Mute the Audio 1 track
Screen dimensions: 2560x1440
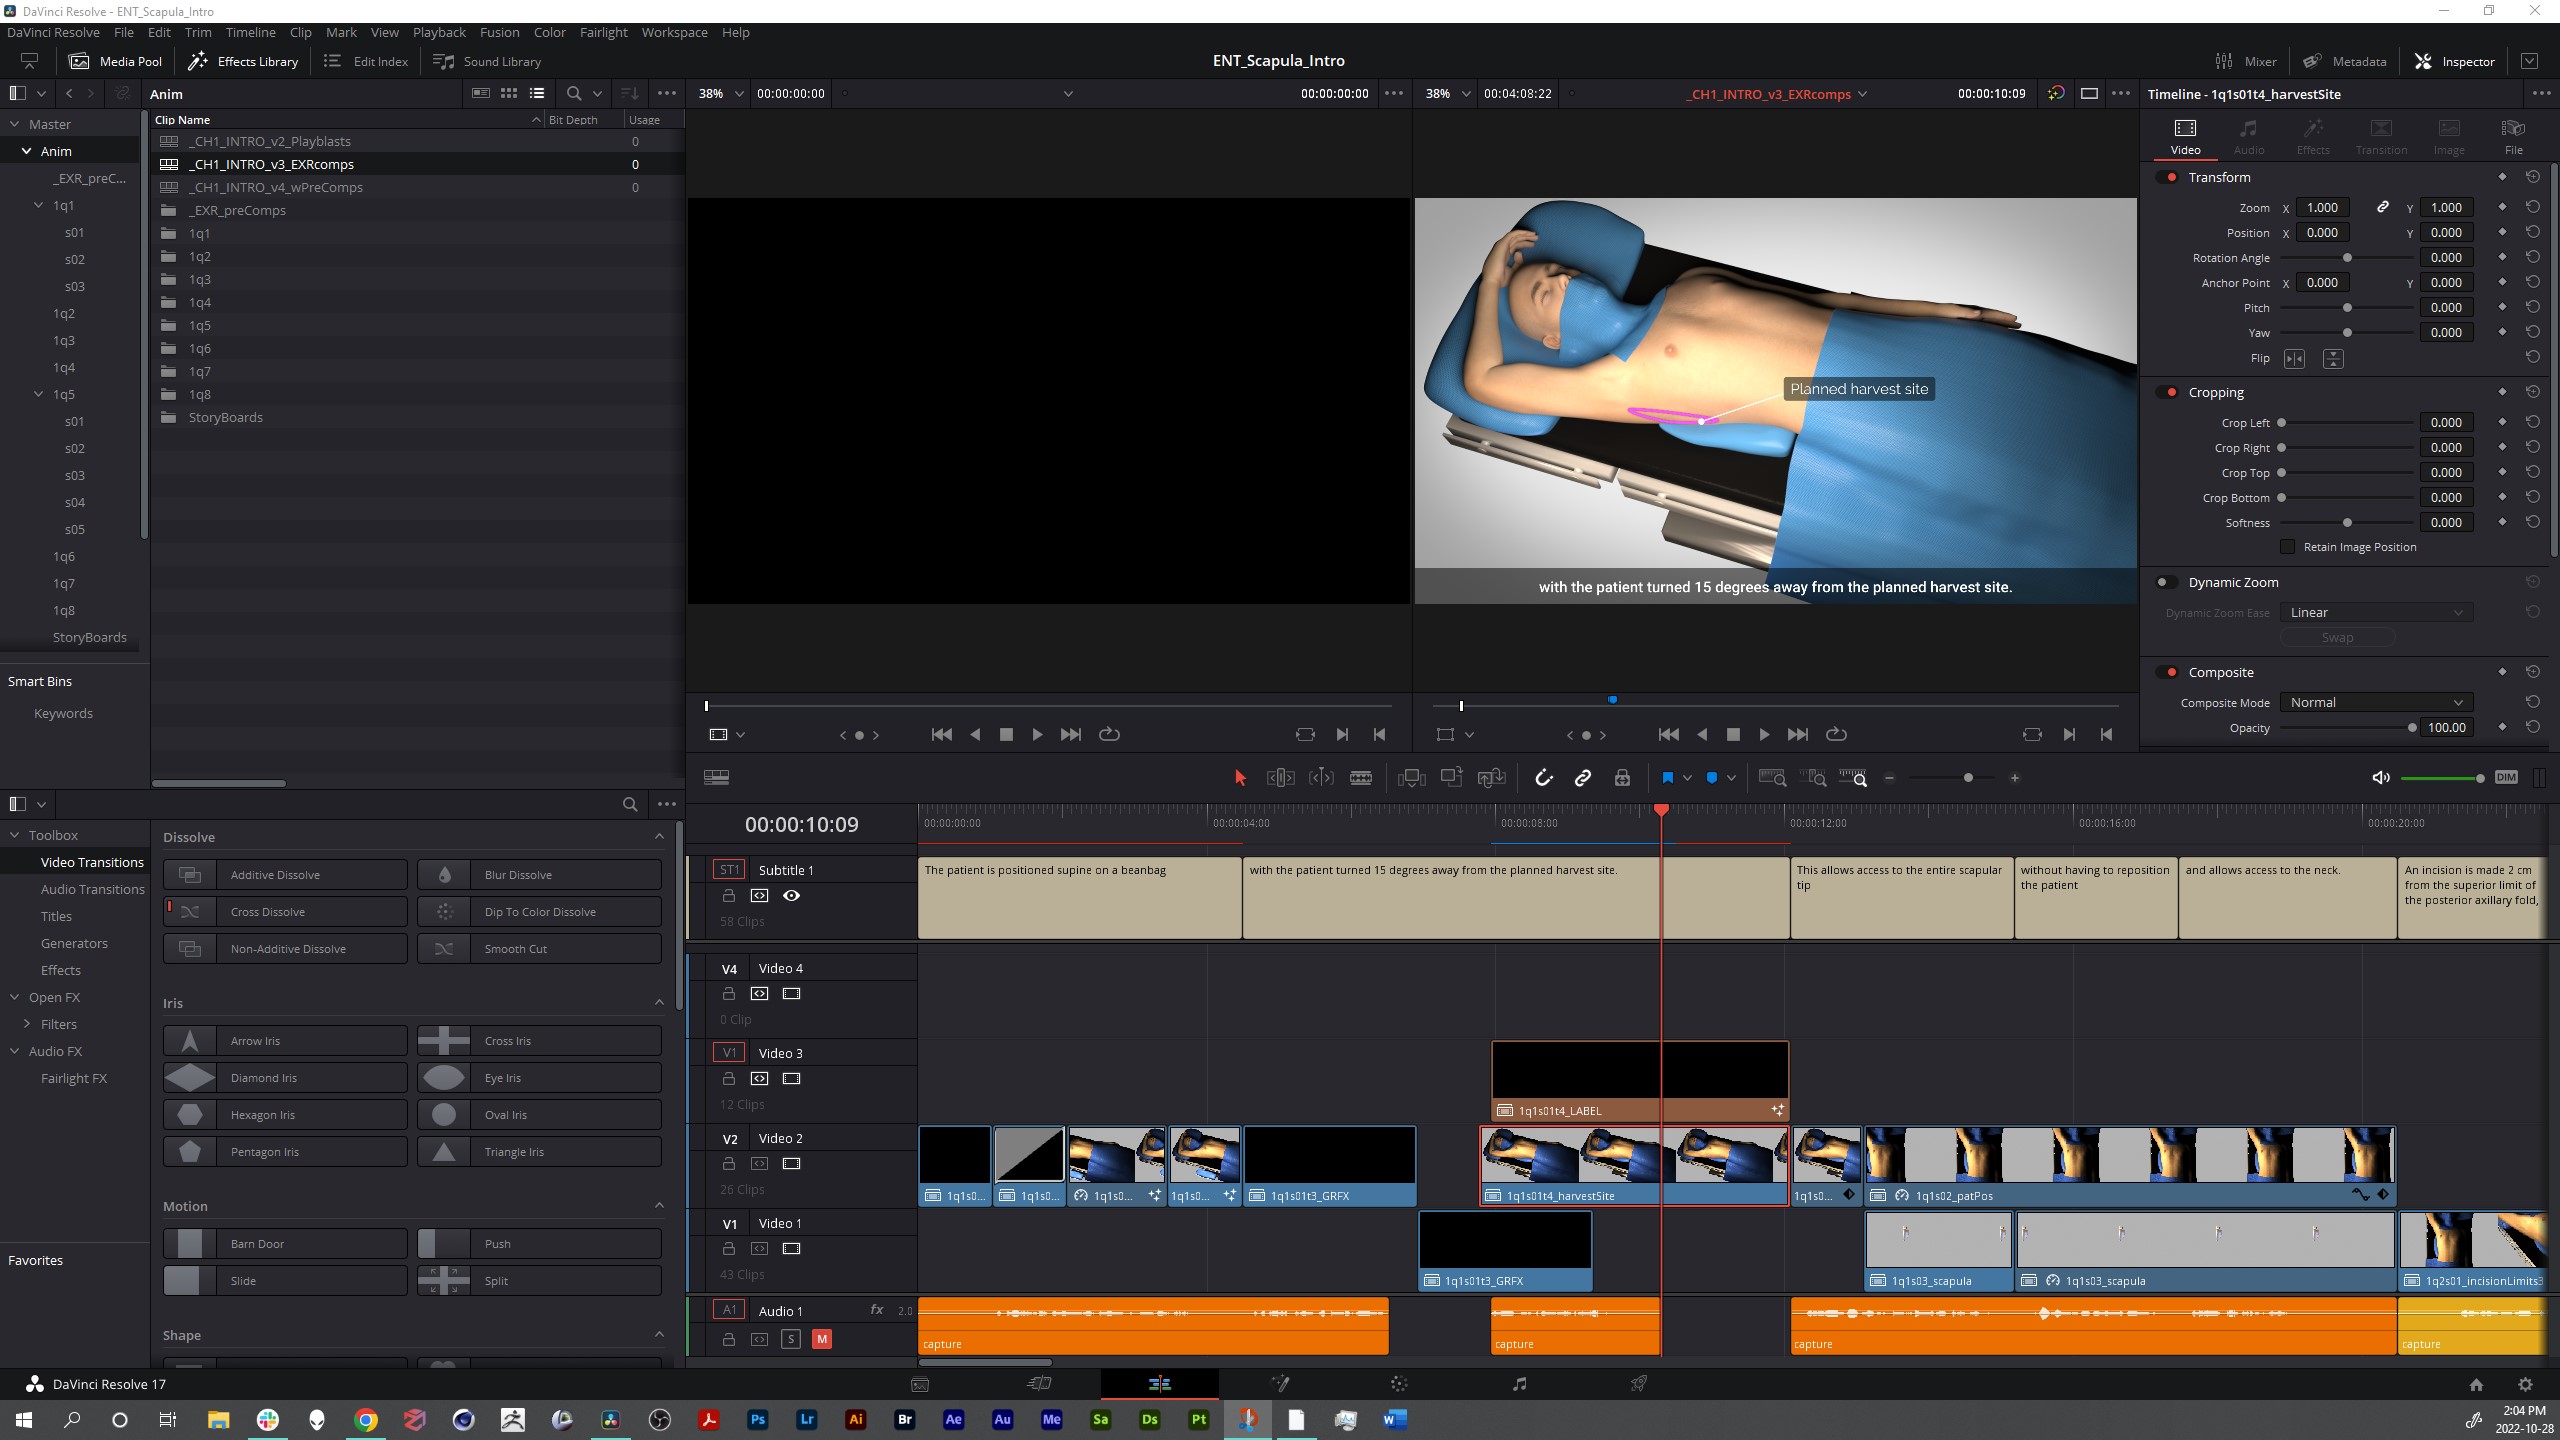coord(821,1339)
